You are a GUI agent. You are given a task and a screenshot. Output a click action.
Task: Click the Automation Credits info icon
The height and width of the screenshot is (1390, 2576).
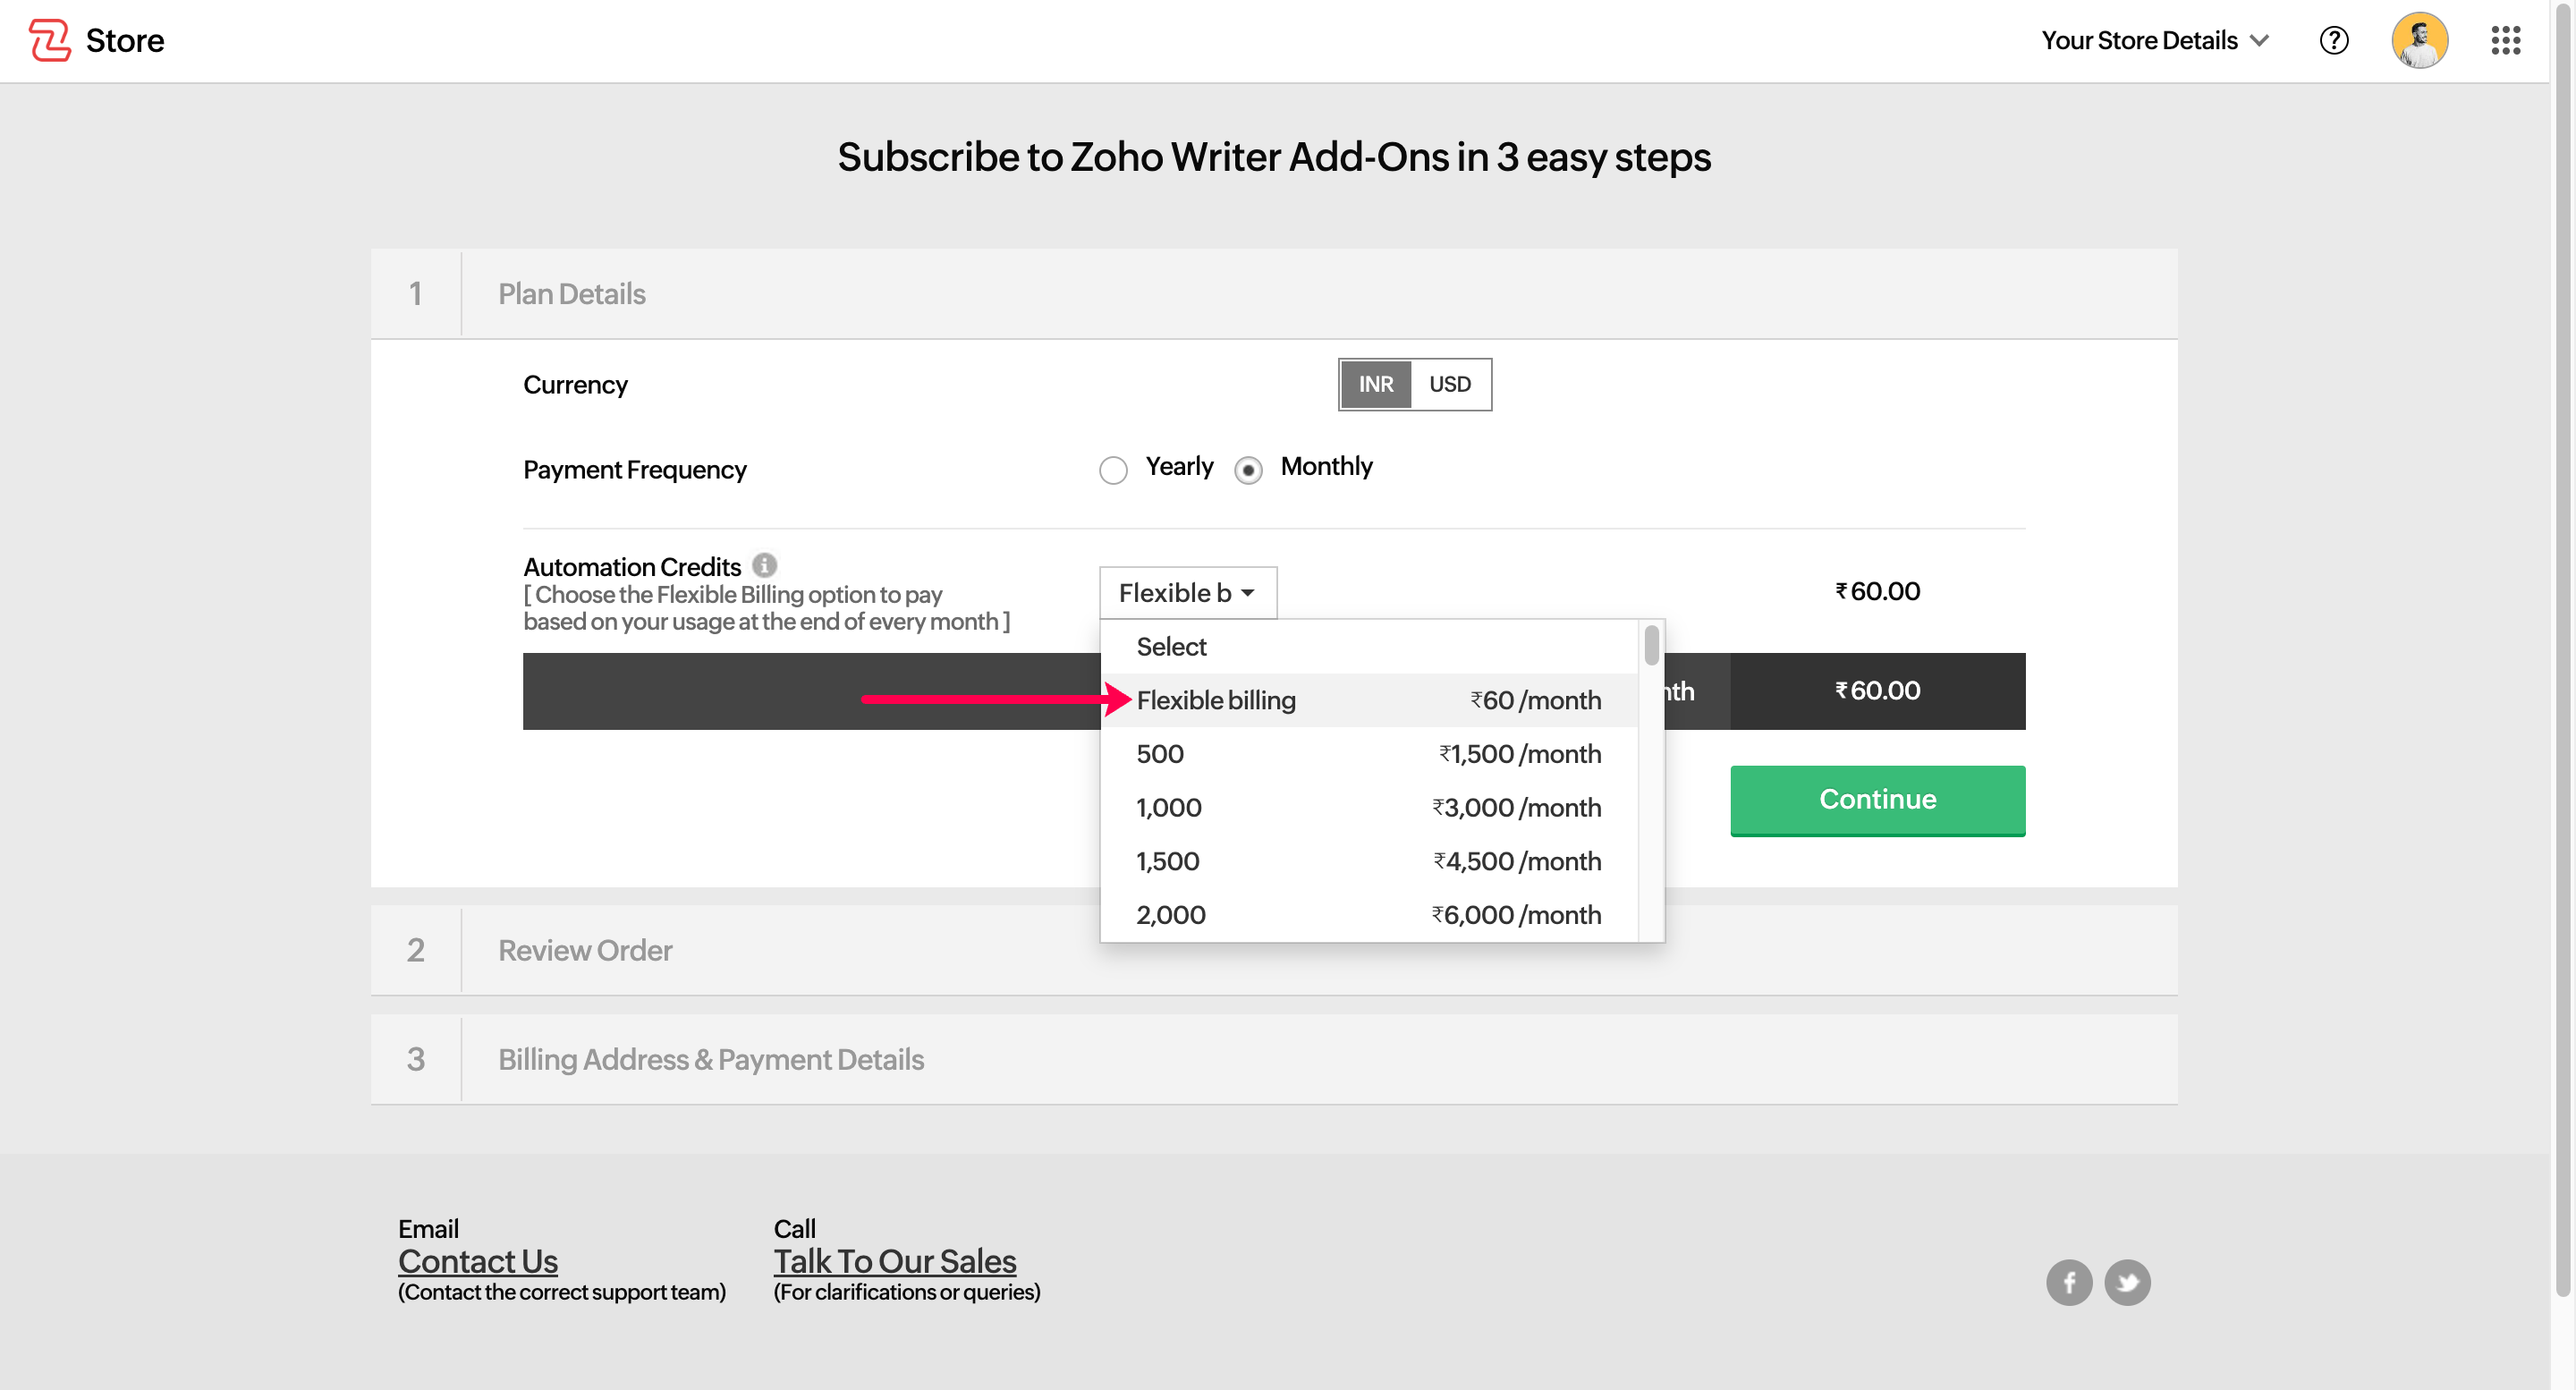point(764,565)
